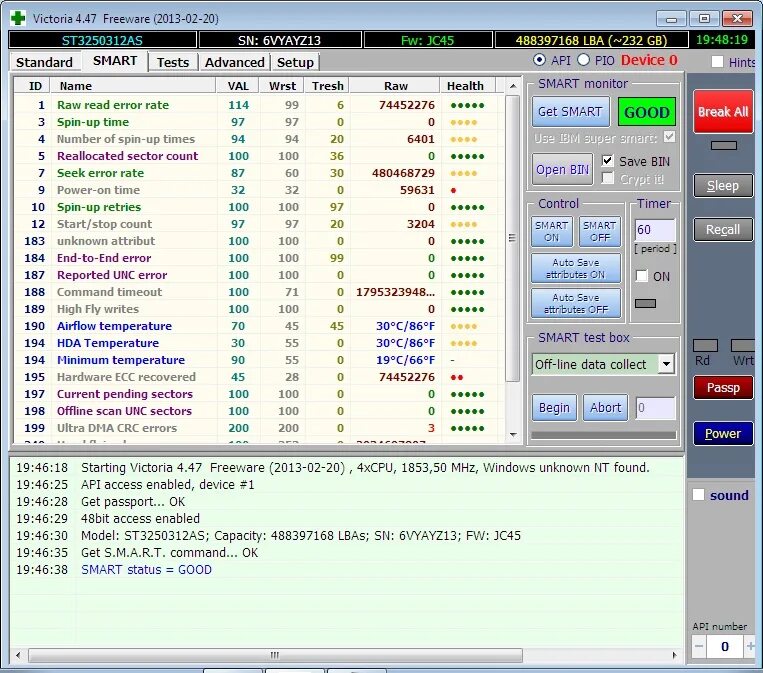Click the Recall button
The width and height of the screenshot is (763, 673).
tap(723, 229)
